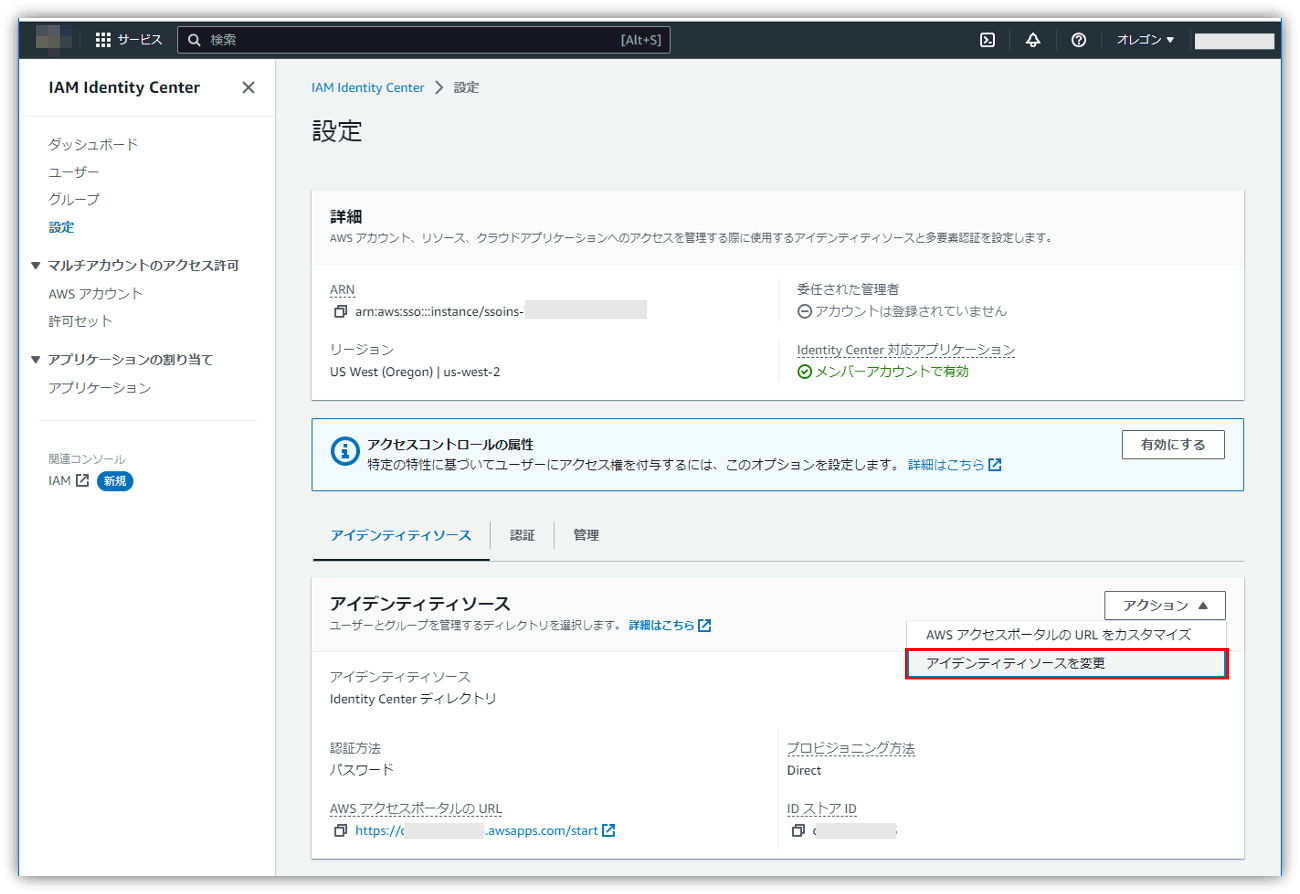Click the Identity Center ディレクトリ value
This screenshot has width=1300, height=894.
tap(413, 699)
